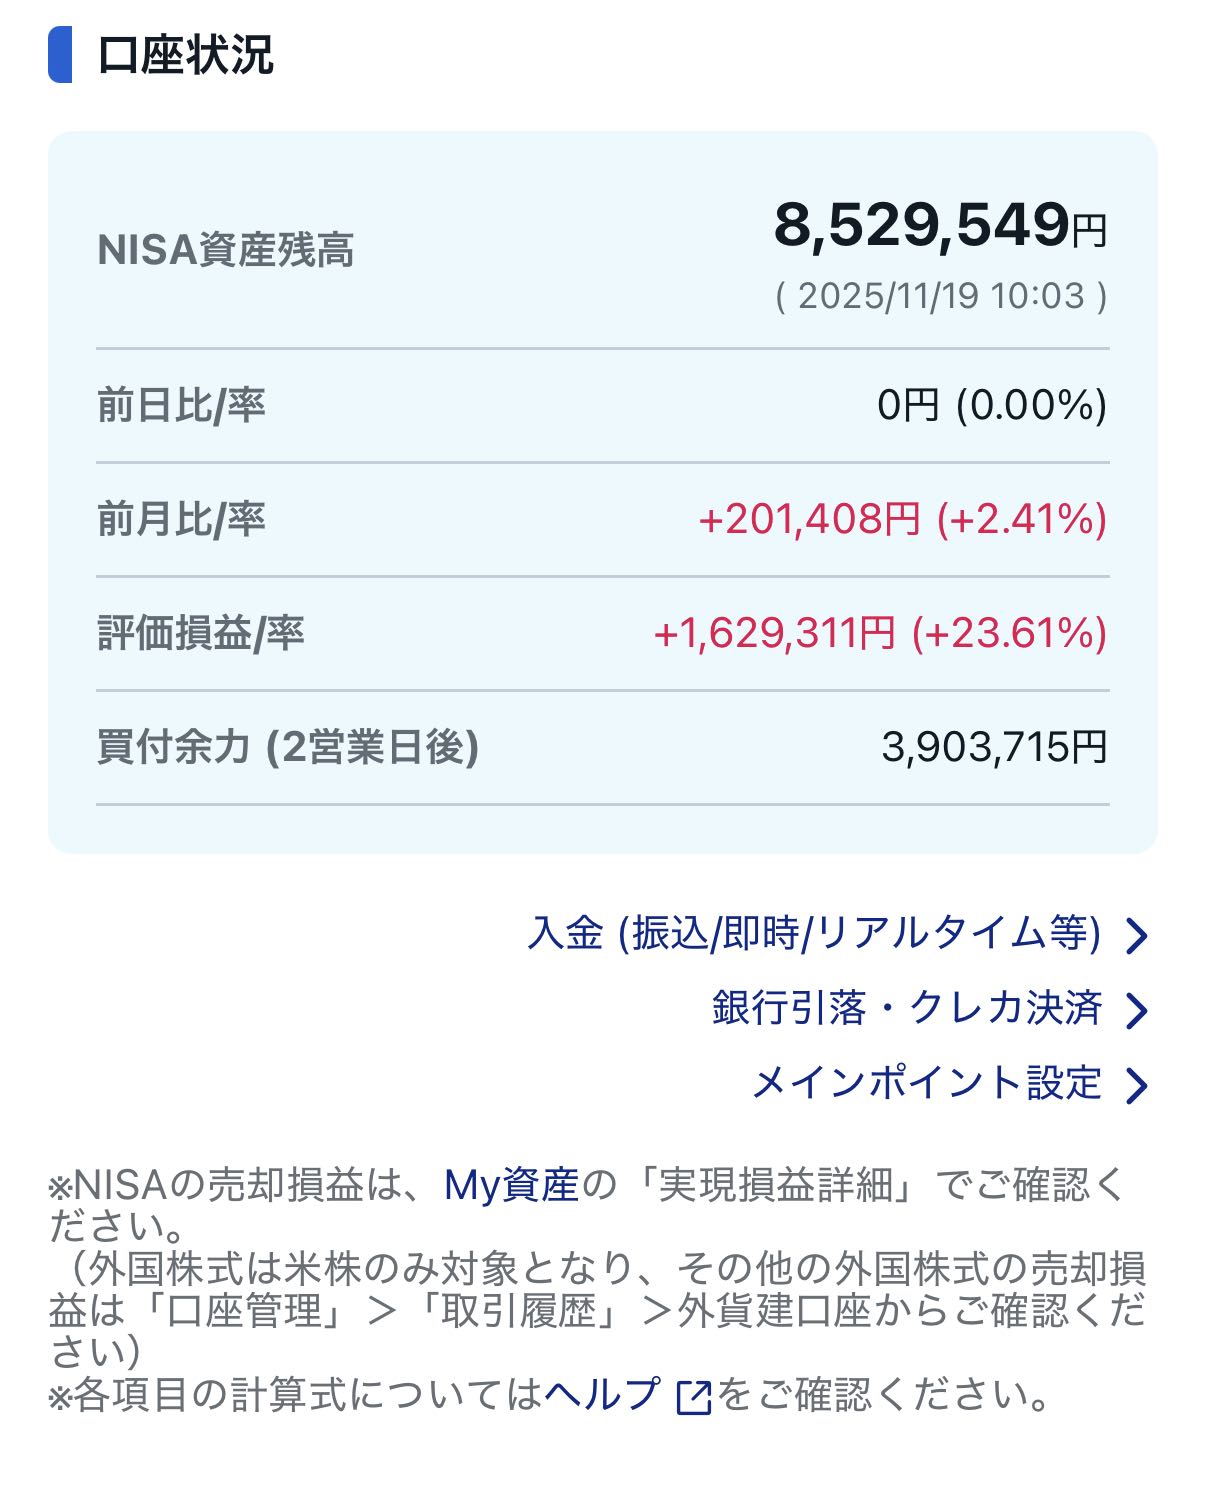Select the 買付余力 (2営業日後) label
The width and height of the screenshot is (1206, 1512).
288,748
